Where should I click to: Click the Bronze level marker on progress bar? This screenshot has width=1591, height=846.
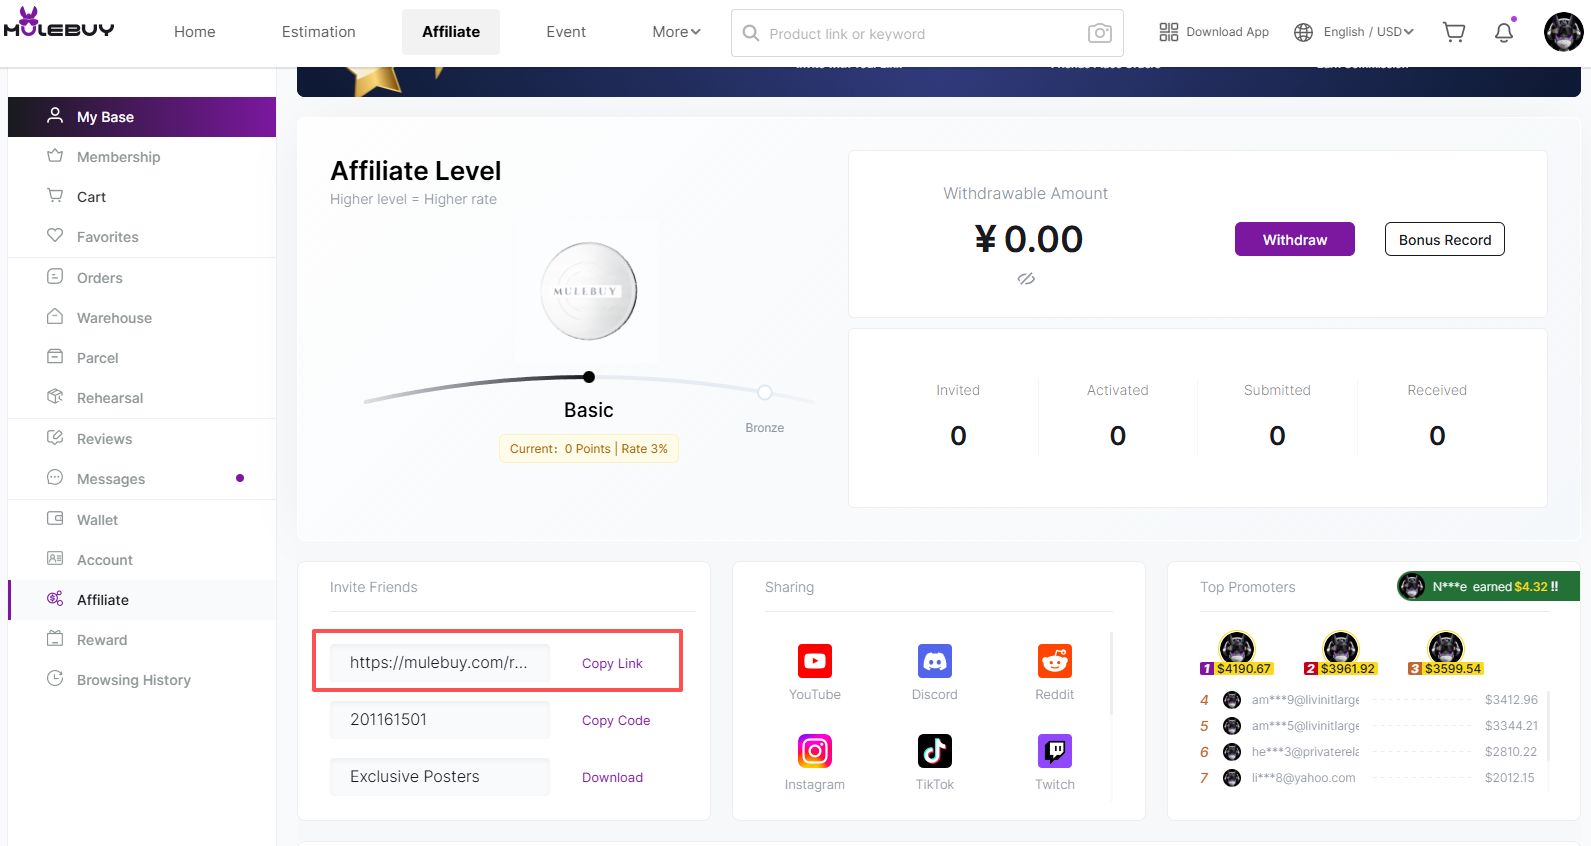(765, 392)
